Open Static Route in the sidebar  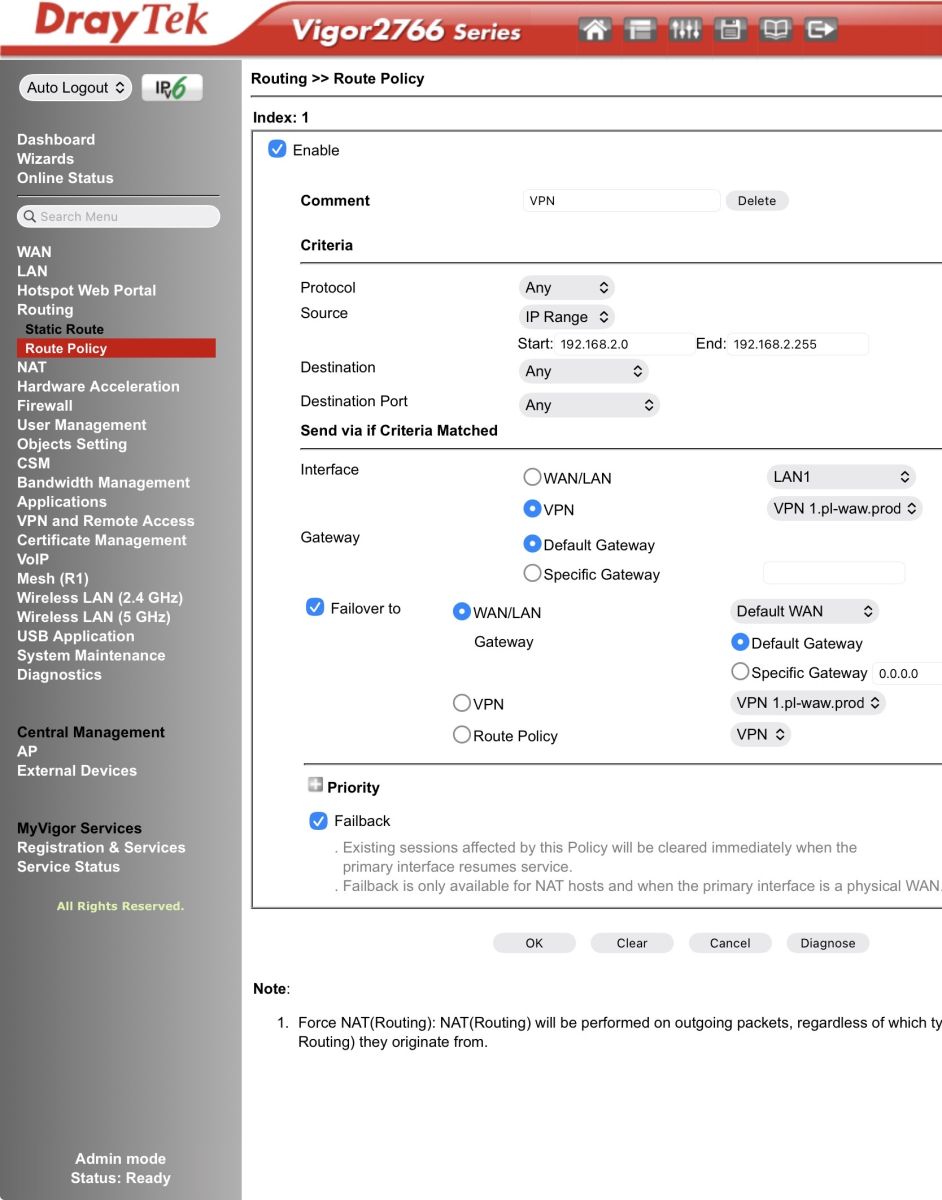tap(64, 329)
